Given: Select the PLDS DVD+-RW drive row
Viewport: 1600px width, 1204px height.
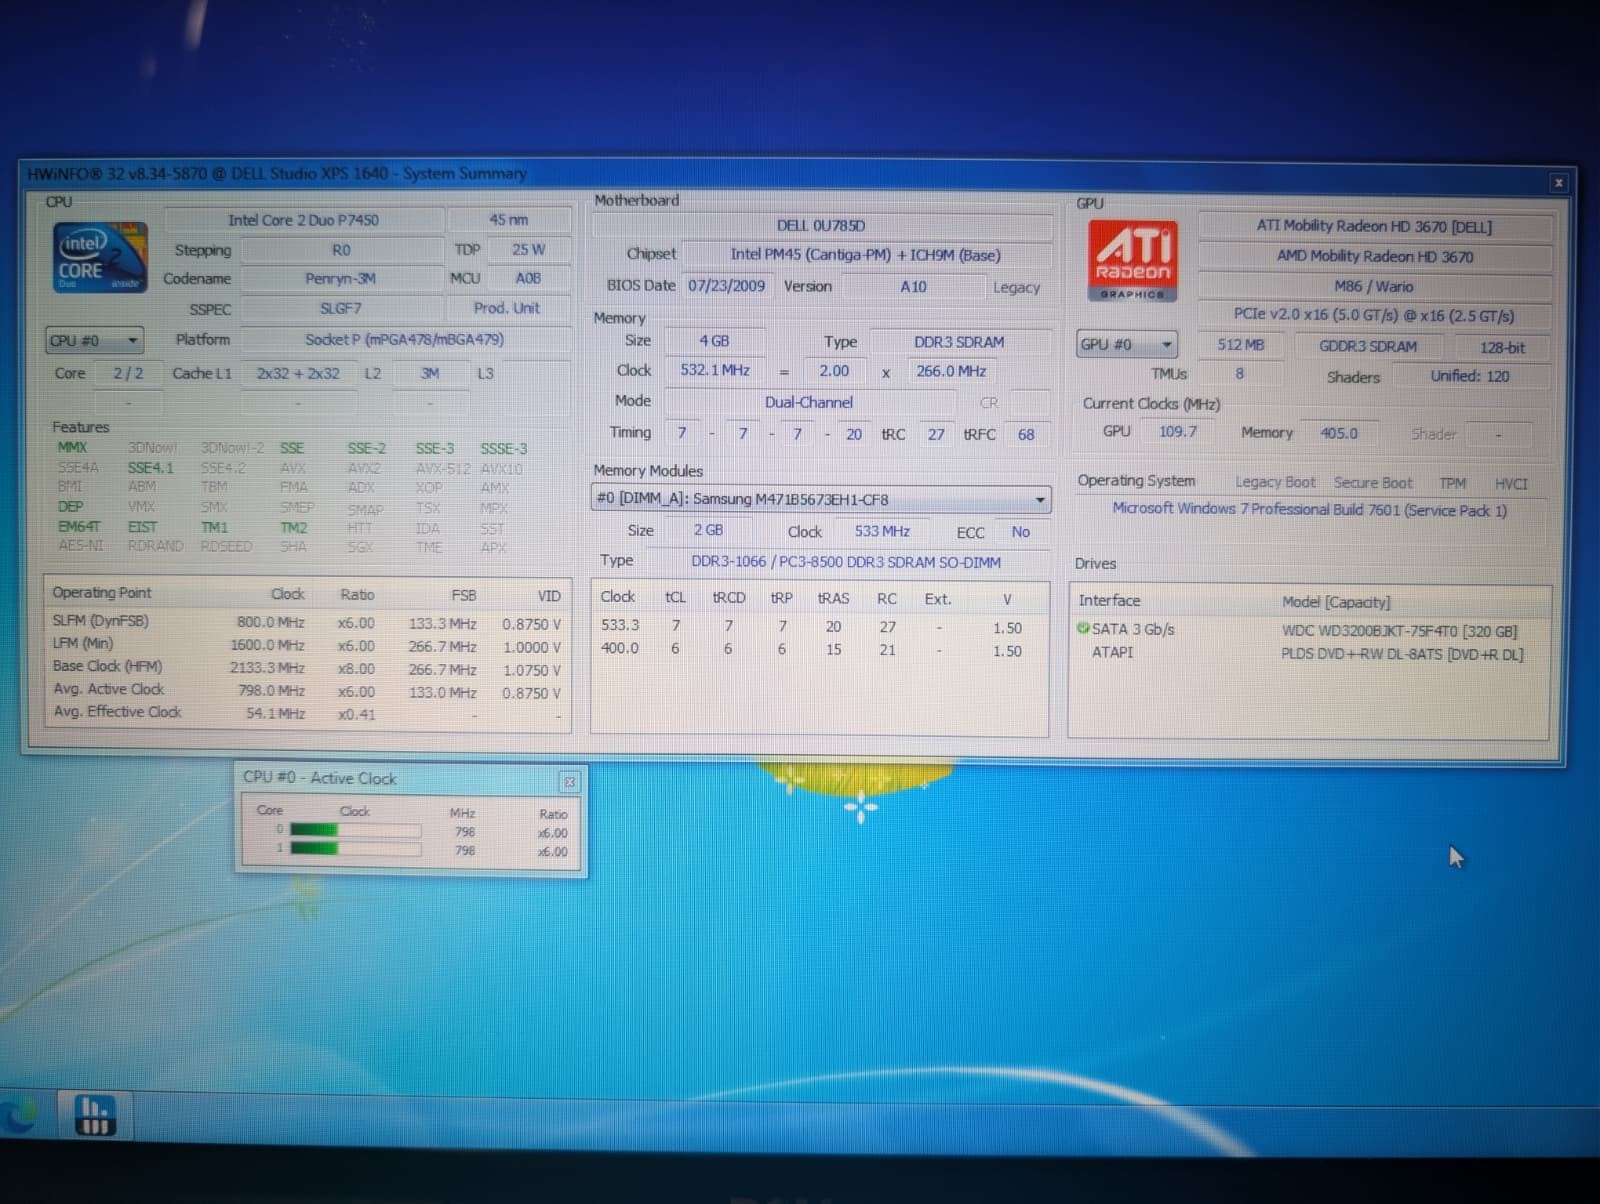Looking at the screenshot, I should [x=1310, y=653].
